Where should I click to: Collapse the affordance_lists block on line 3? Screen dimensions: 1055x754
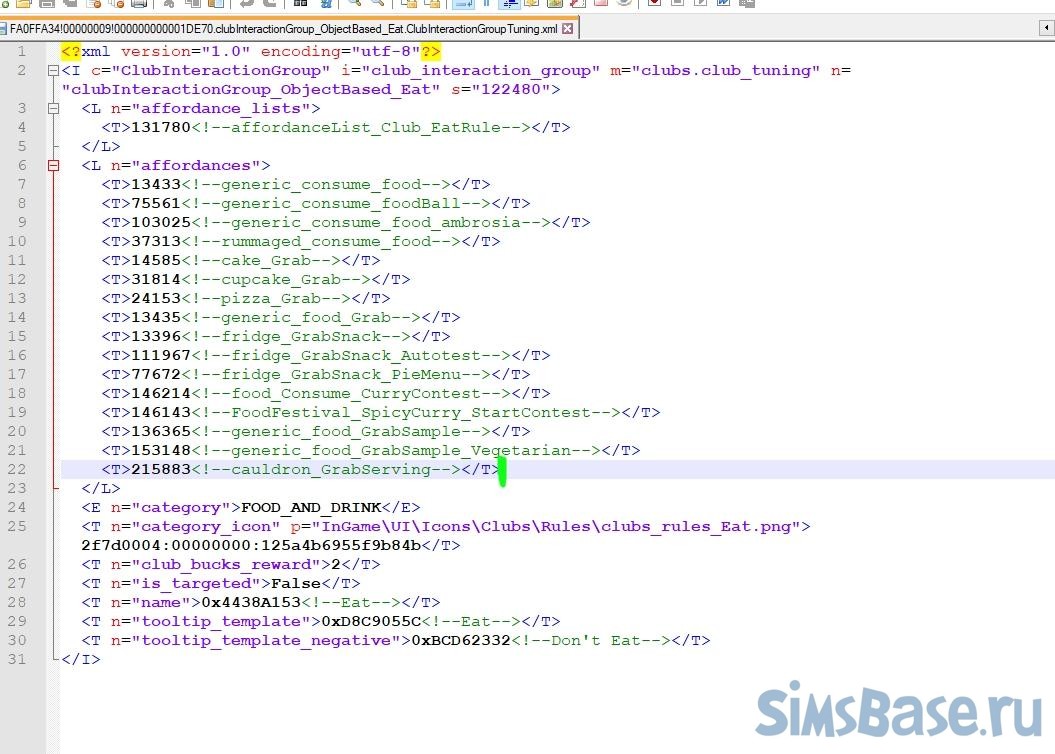point(54,108)
